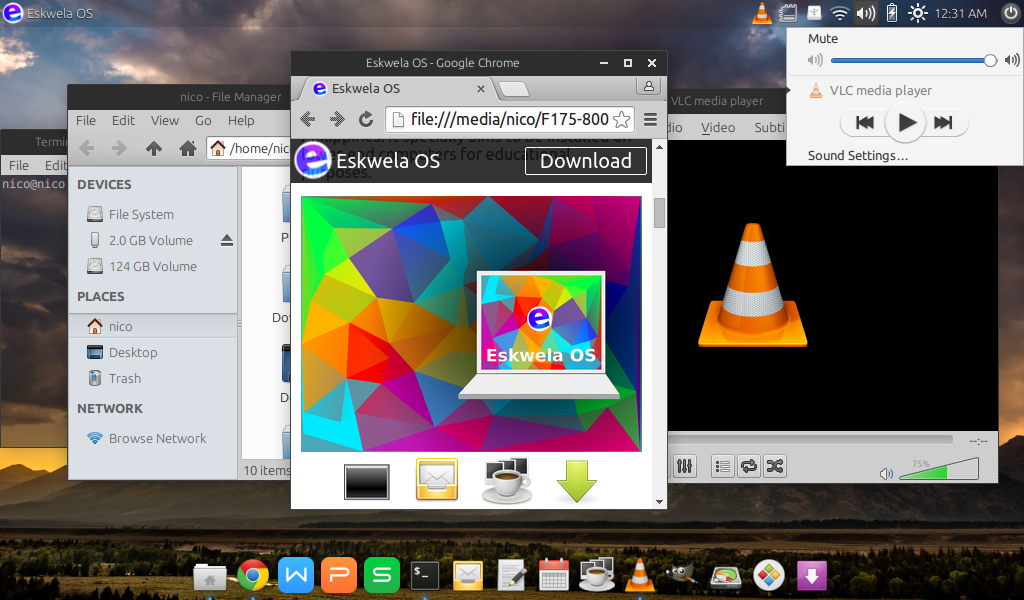Click the black screen icon on webpage
Screen dimensions: 1024x600
tap(366, 482)
